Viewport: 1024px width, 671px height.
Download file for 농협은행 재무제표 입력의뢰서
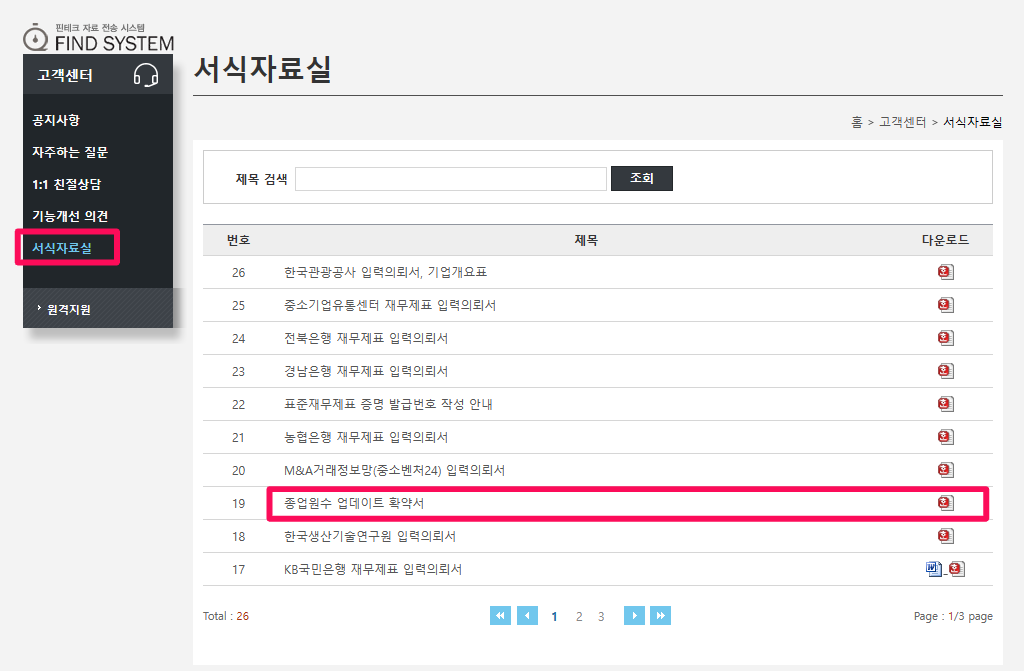pyautogui.click(x=946, y=436)
